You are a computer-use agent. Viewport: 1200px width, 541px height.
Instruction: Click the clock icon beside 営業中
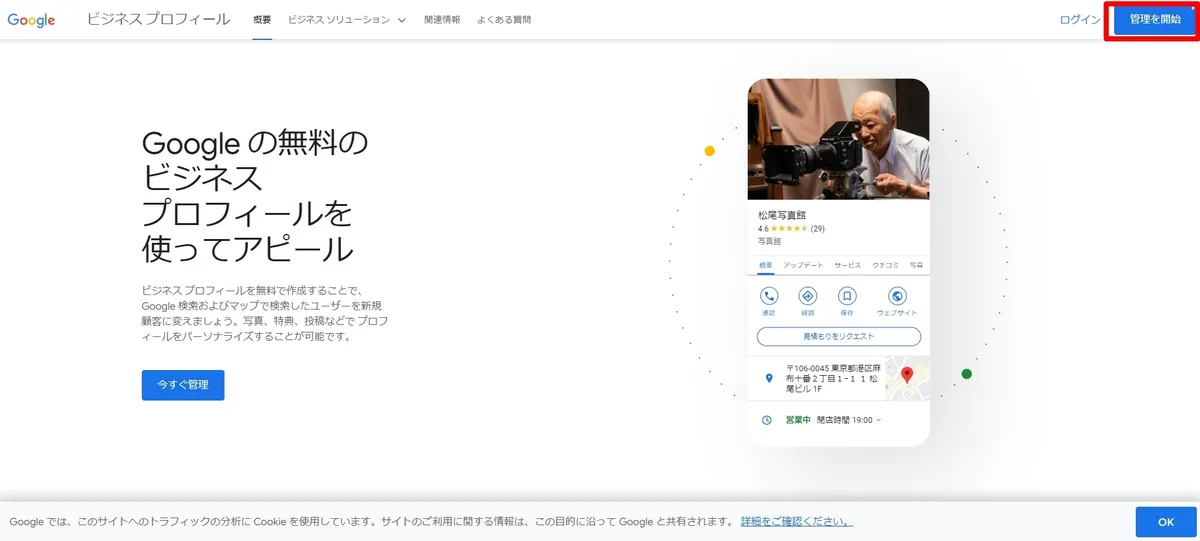tap(767, 420)
